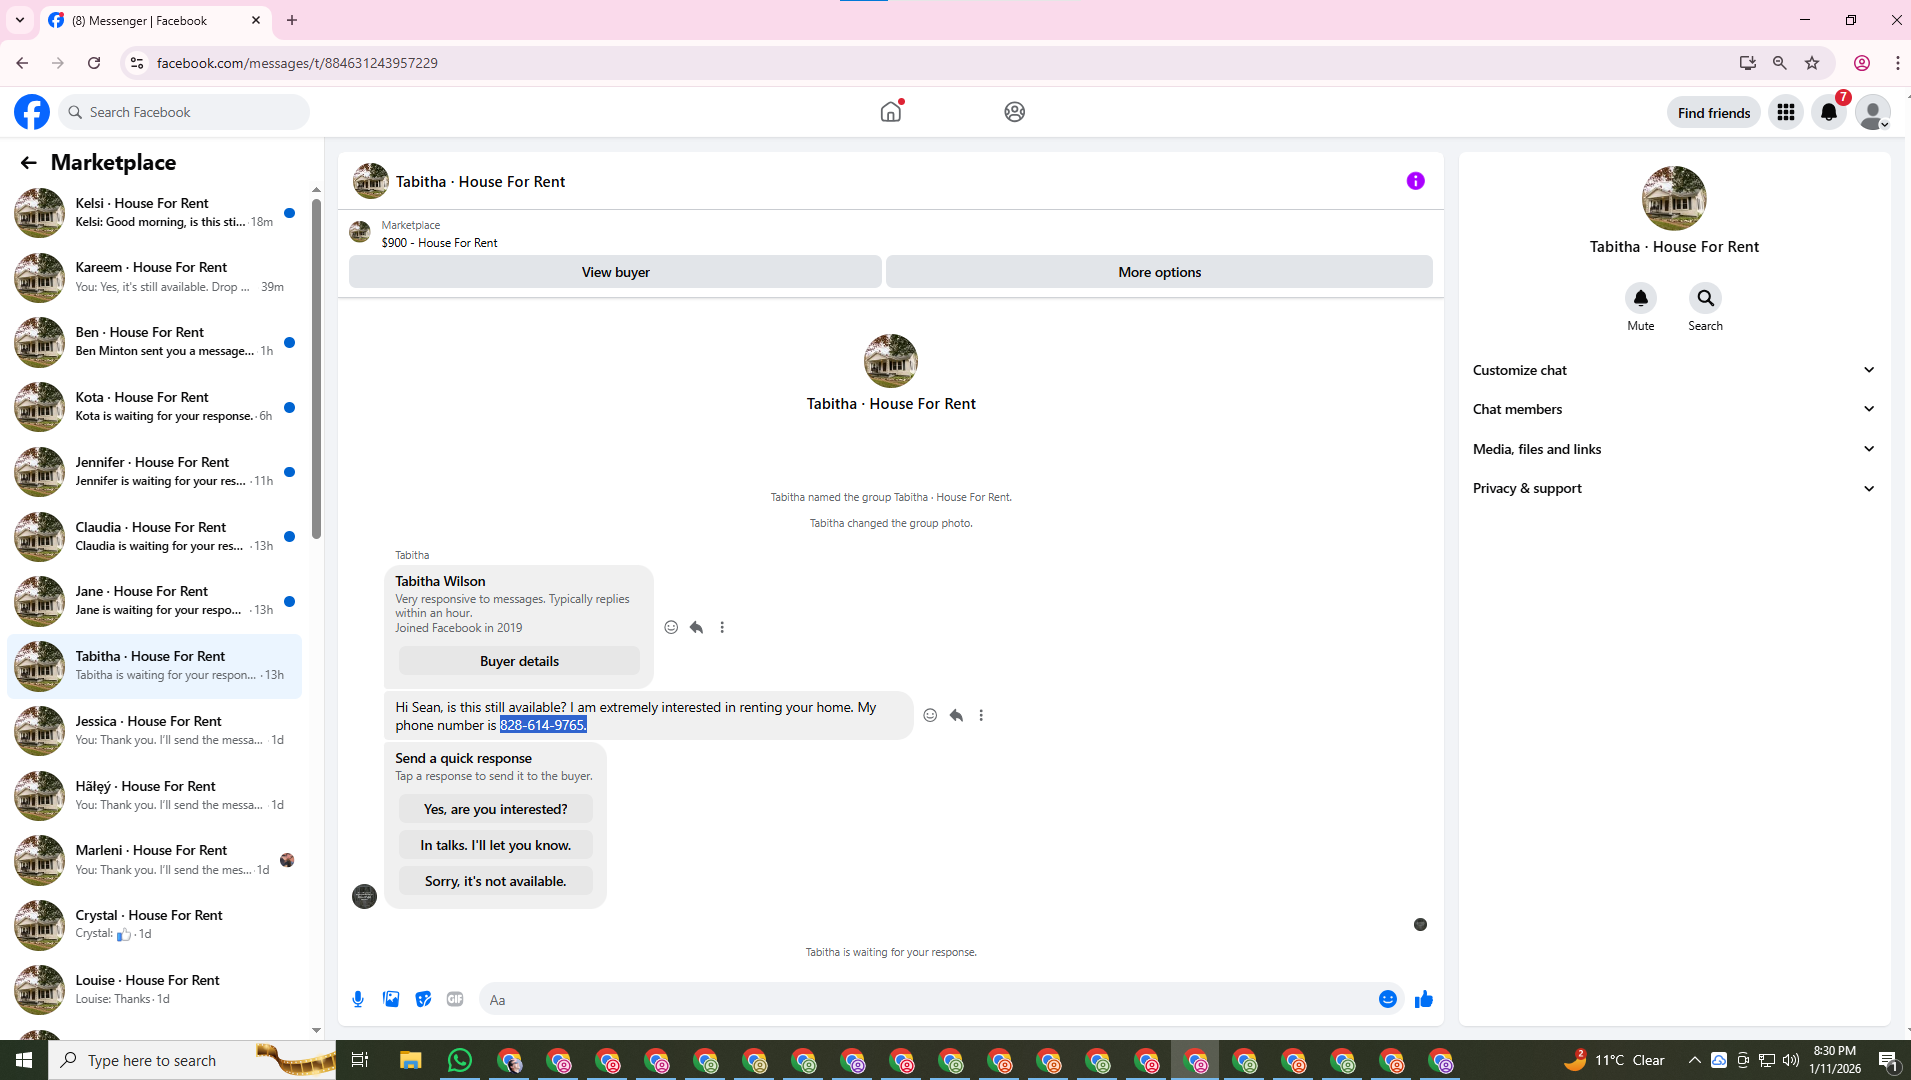Expand Privacy & support section

pos(1673,488)
